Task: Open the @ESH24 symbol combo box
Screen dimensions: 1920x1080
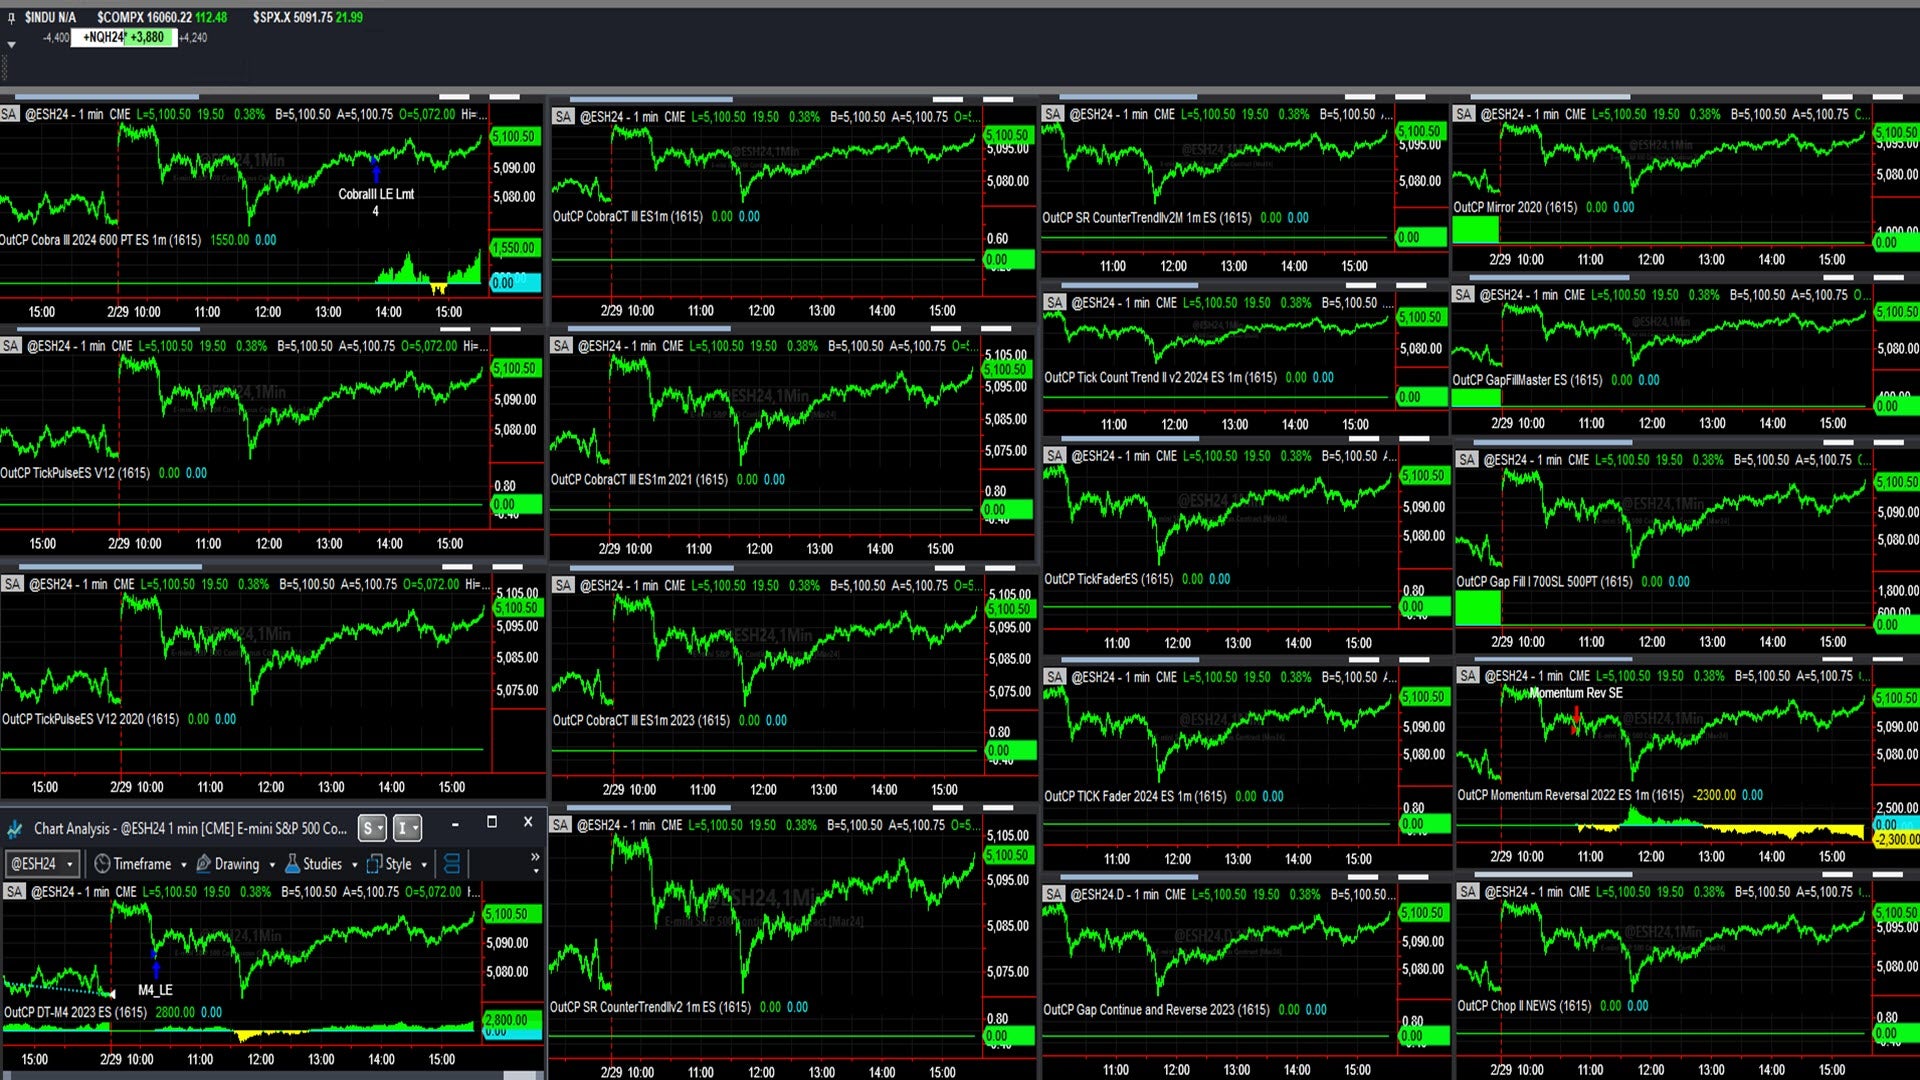Action: click(x=42, y=864)
